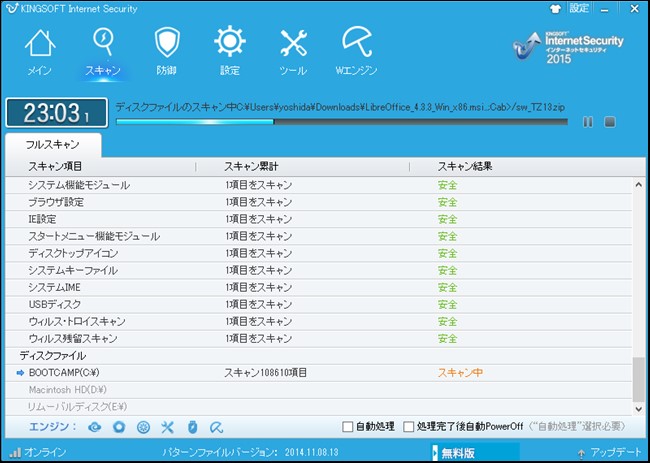Click the スキャン結果 column header
650x463 pixels.
click(x=465, y=167)
